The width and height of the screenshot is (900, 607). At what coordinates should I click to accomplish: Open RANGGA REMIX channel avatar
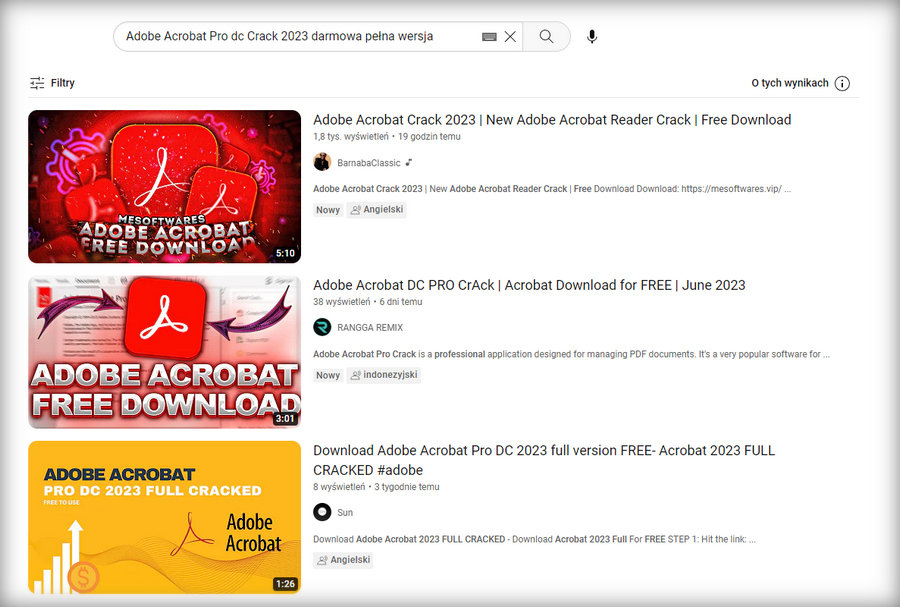click(322, 327)
